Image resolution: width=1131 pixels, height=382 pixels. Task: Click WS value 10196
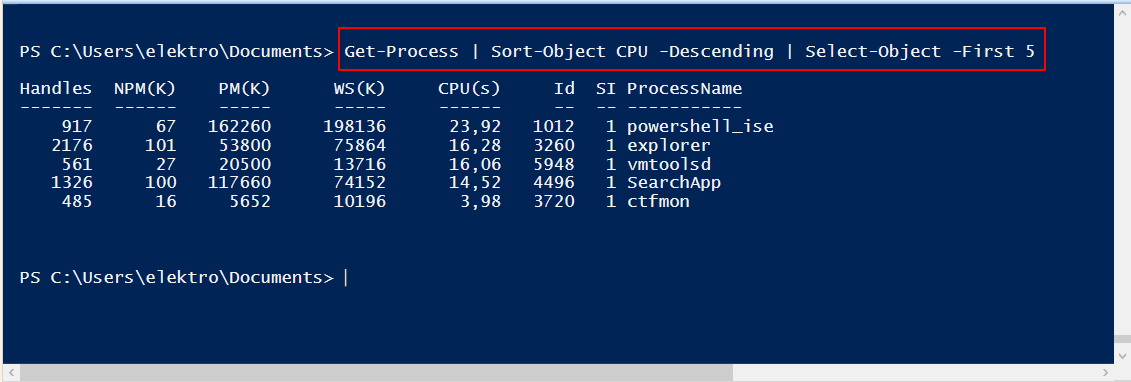click(359, 202)
